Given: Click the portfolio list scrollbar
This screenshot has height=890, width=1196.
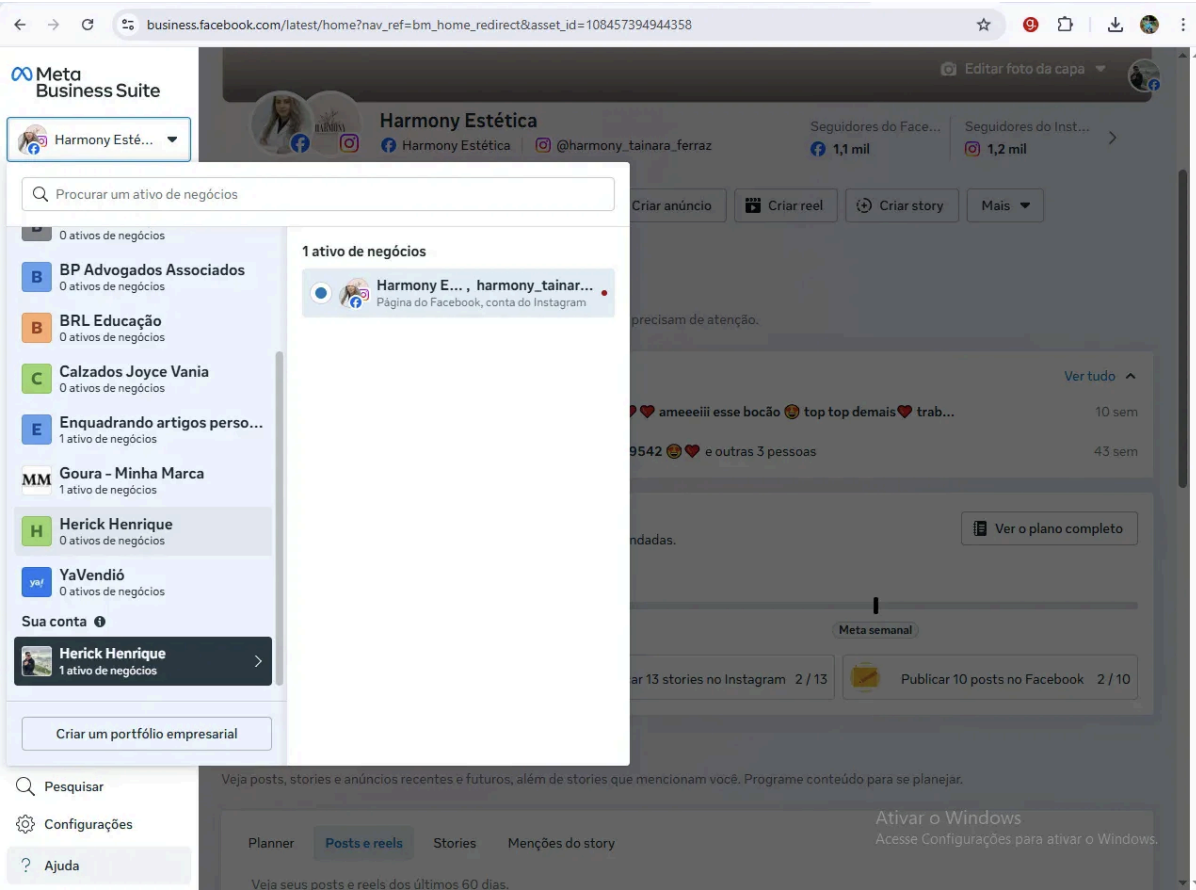Looking at the screenshot, I should tap(279, 518).
